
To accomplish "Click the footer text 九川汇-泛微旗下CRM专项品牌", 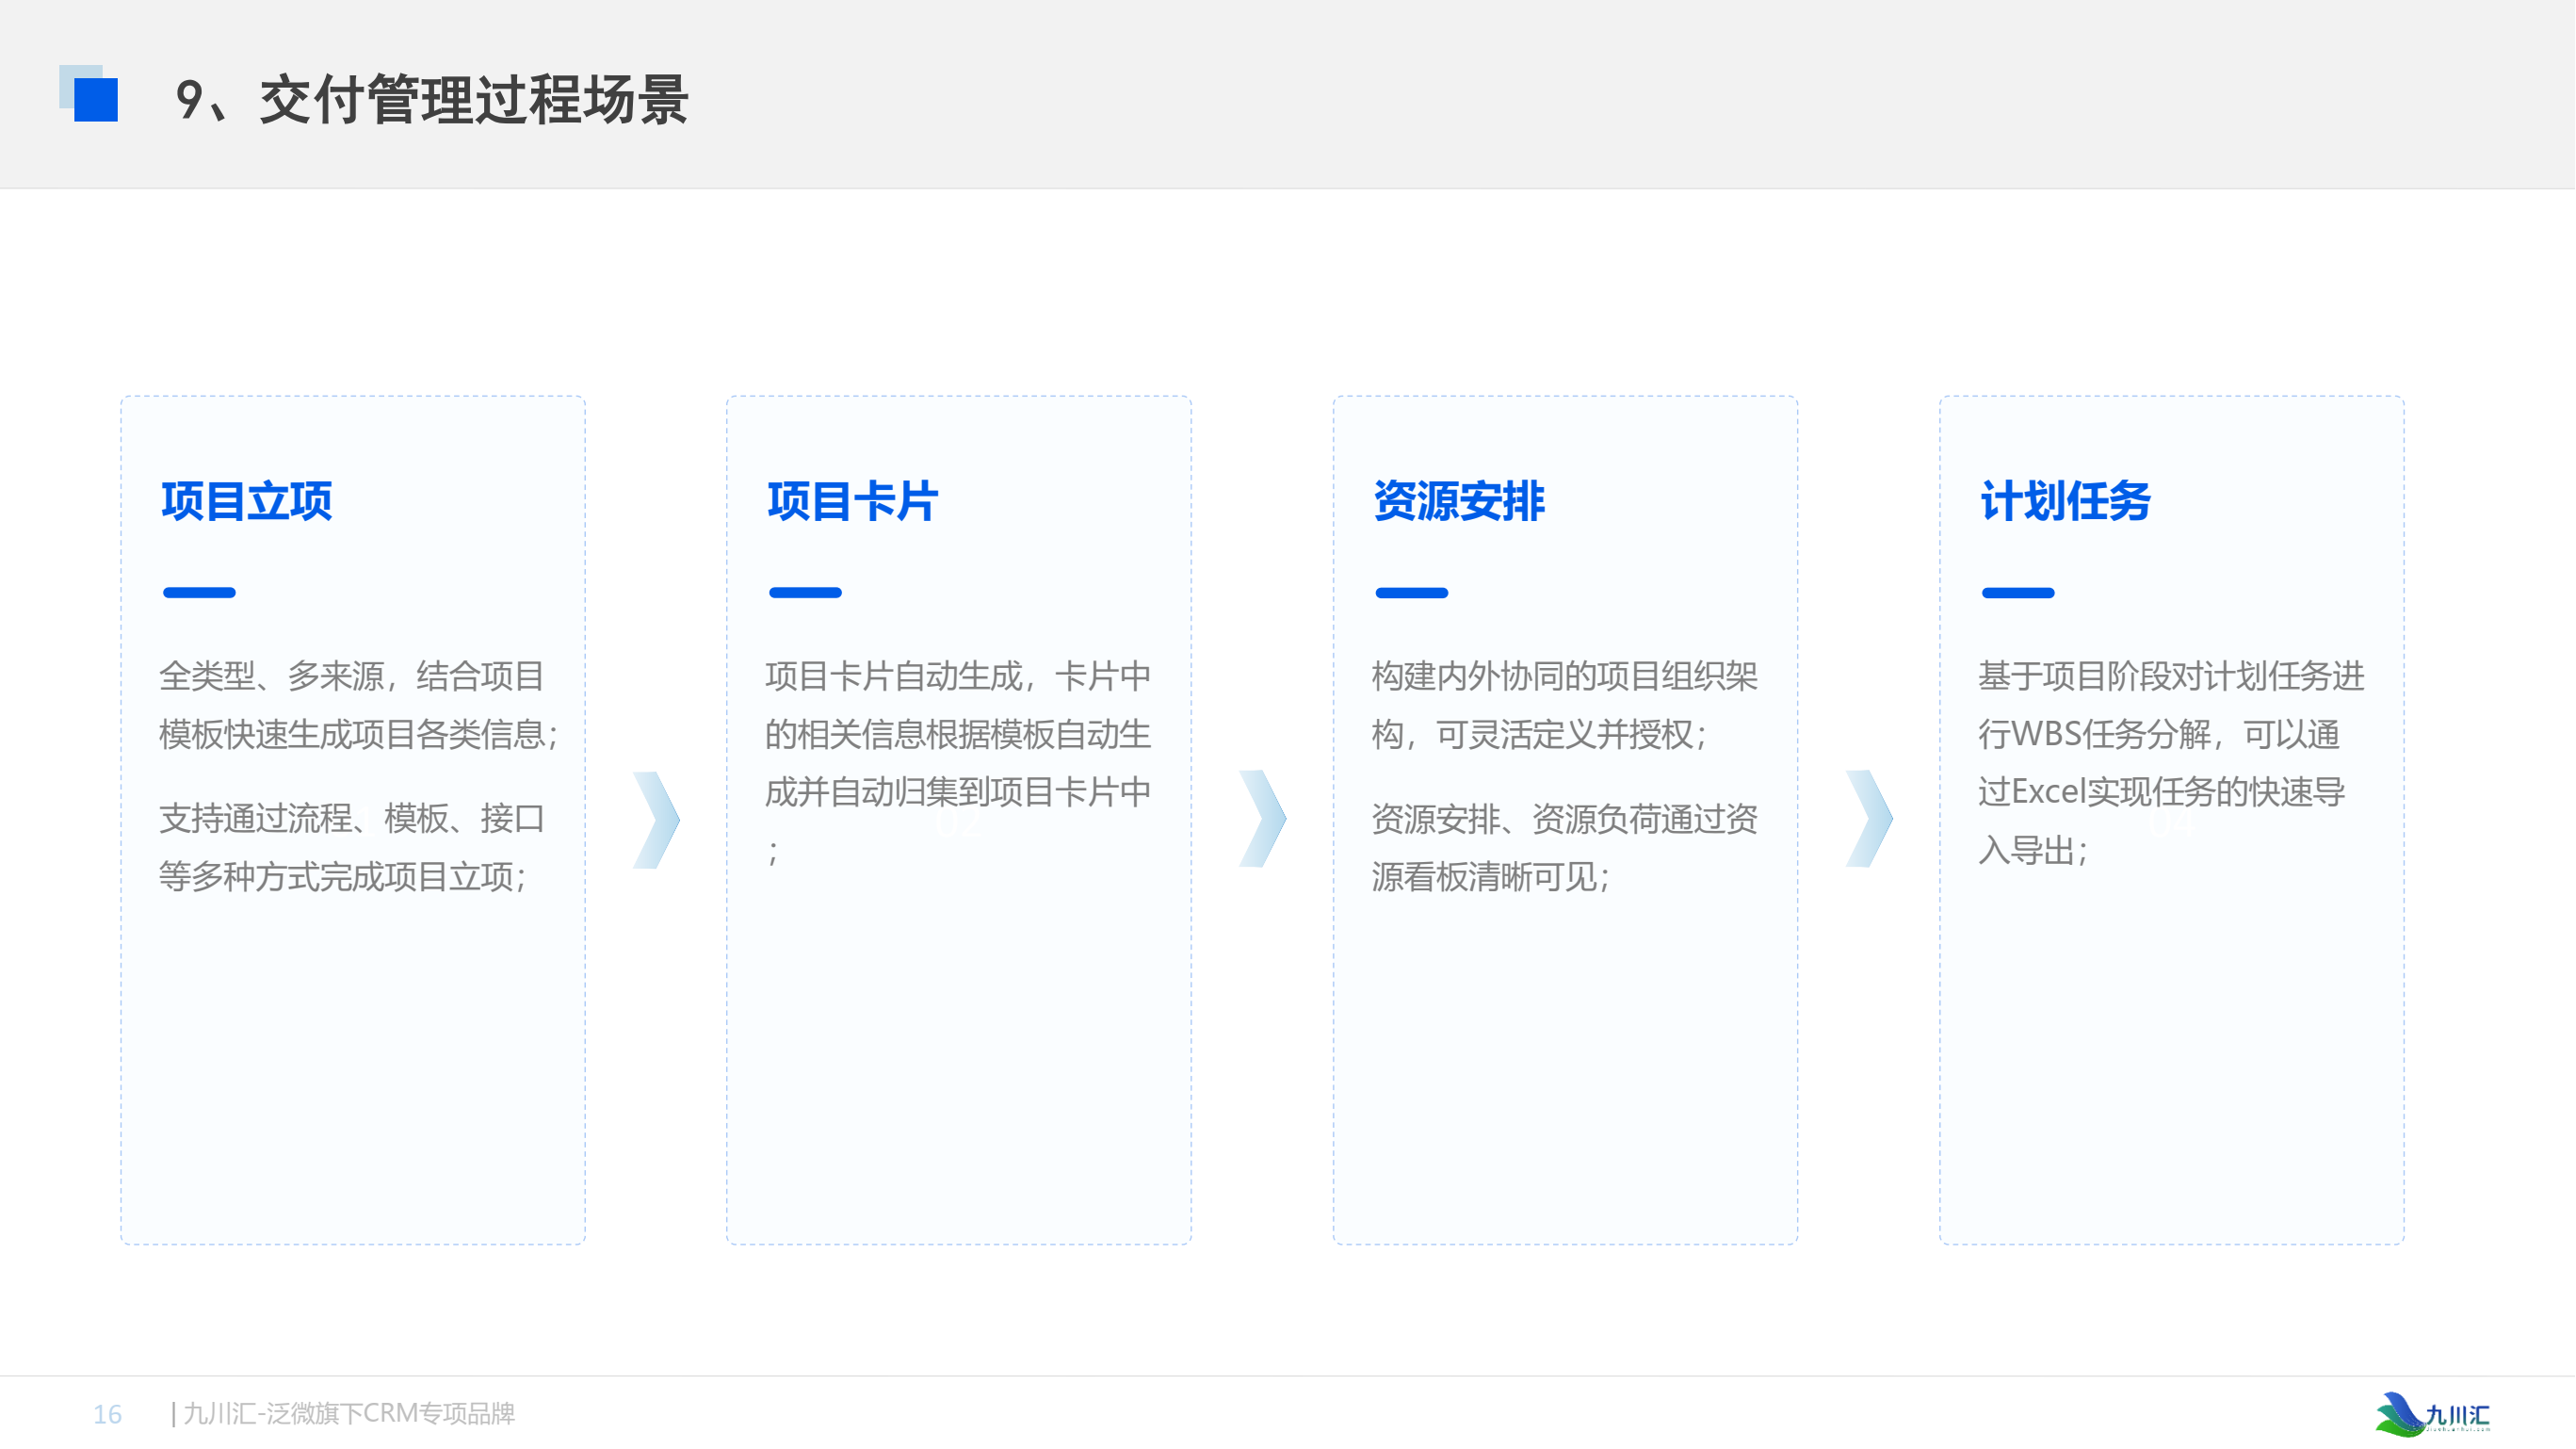I will point(349,1413).
